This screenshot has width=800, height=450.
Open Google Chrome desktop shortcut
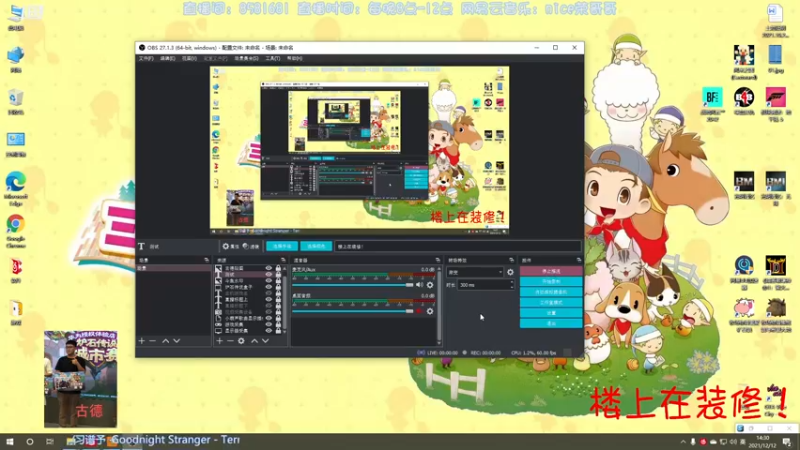tap(16, 230)
